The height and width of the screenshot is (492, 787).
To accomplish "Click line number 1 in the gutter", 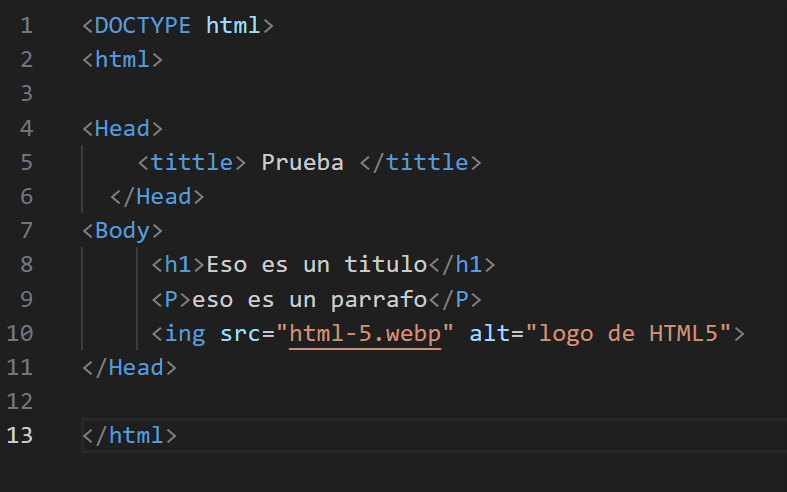I will pos(27,26).
